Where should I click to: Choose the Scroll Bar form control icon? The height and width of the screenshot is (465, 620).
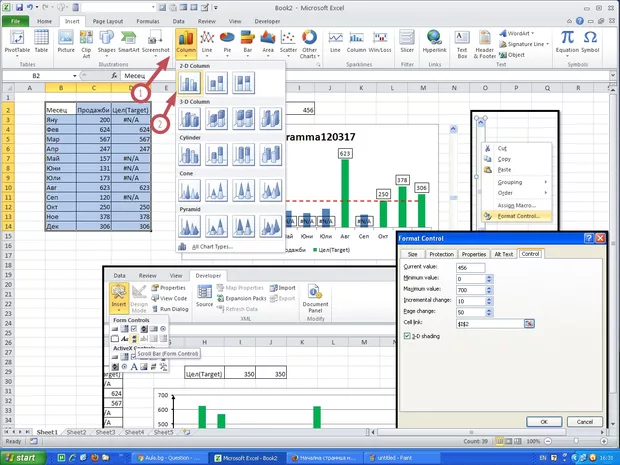click(133, 340)
